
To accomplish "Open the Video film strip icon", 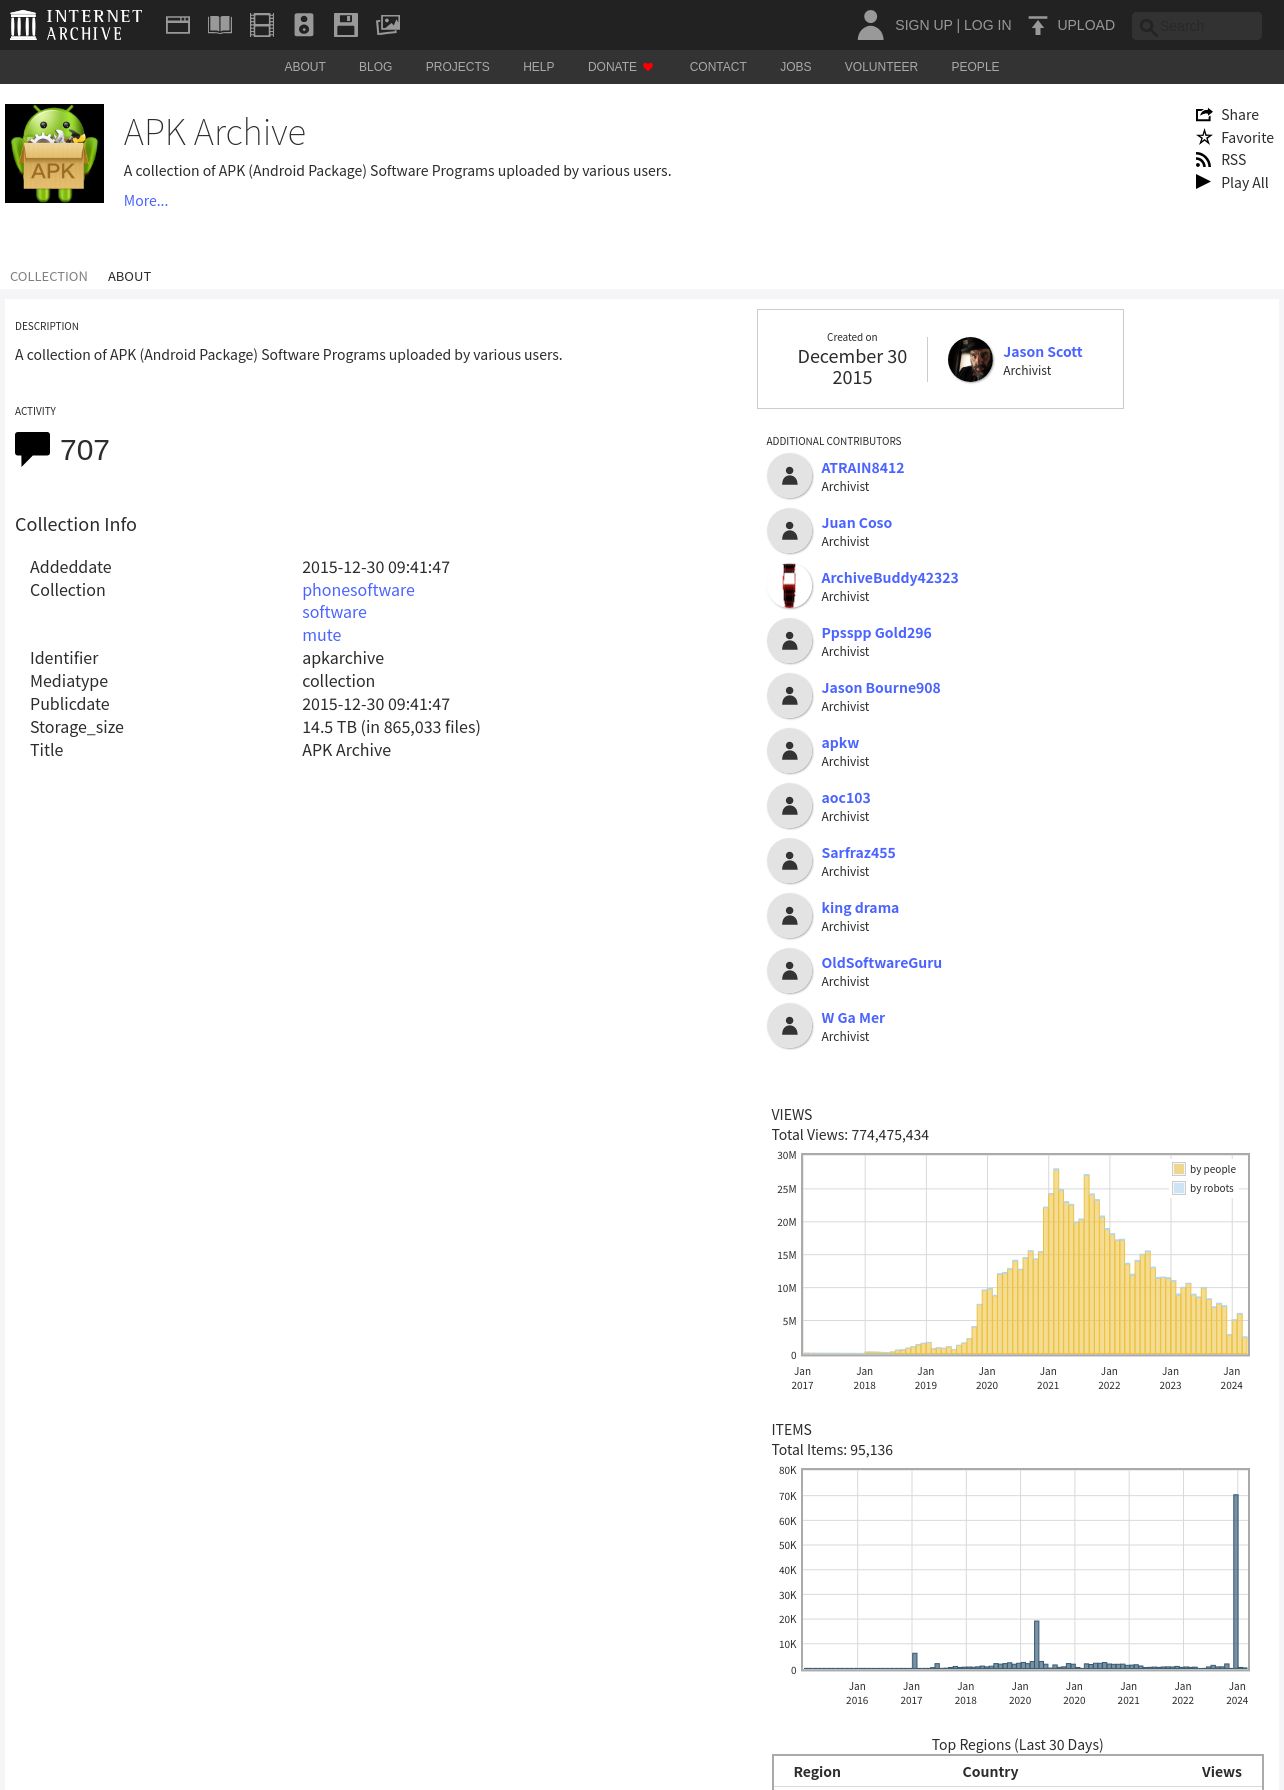I will [262, 25].
